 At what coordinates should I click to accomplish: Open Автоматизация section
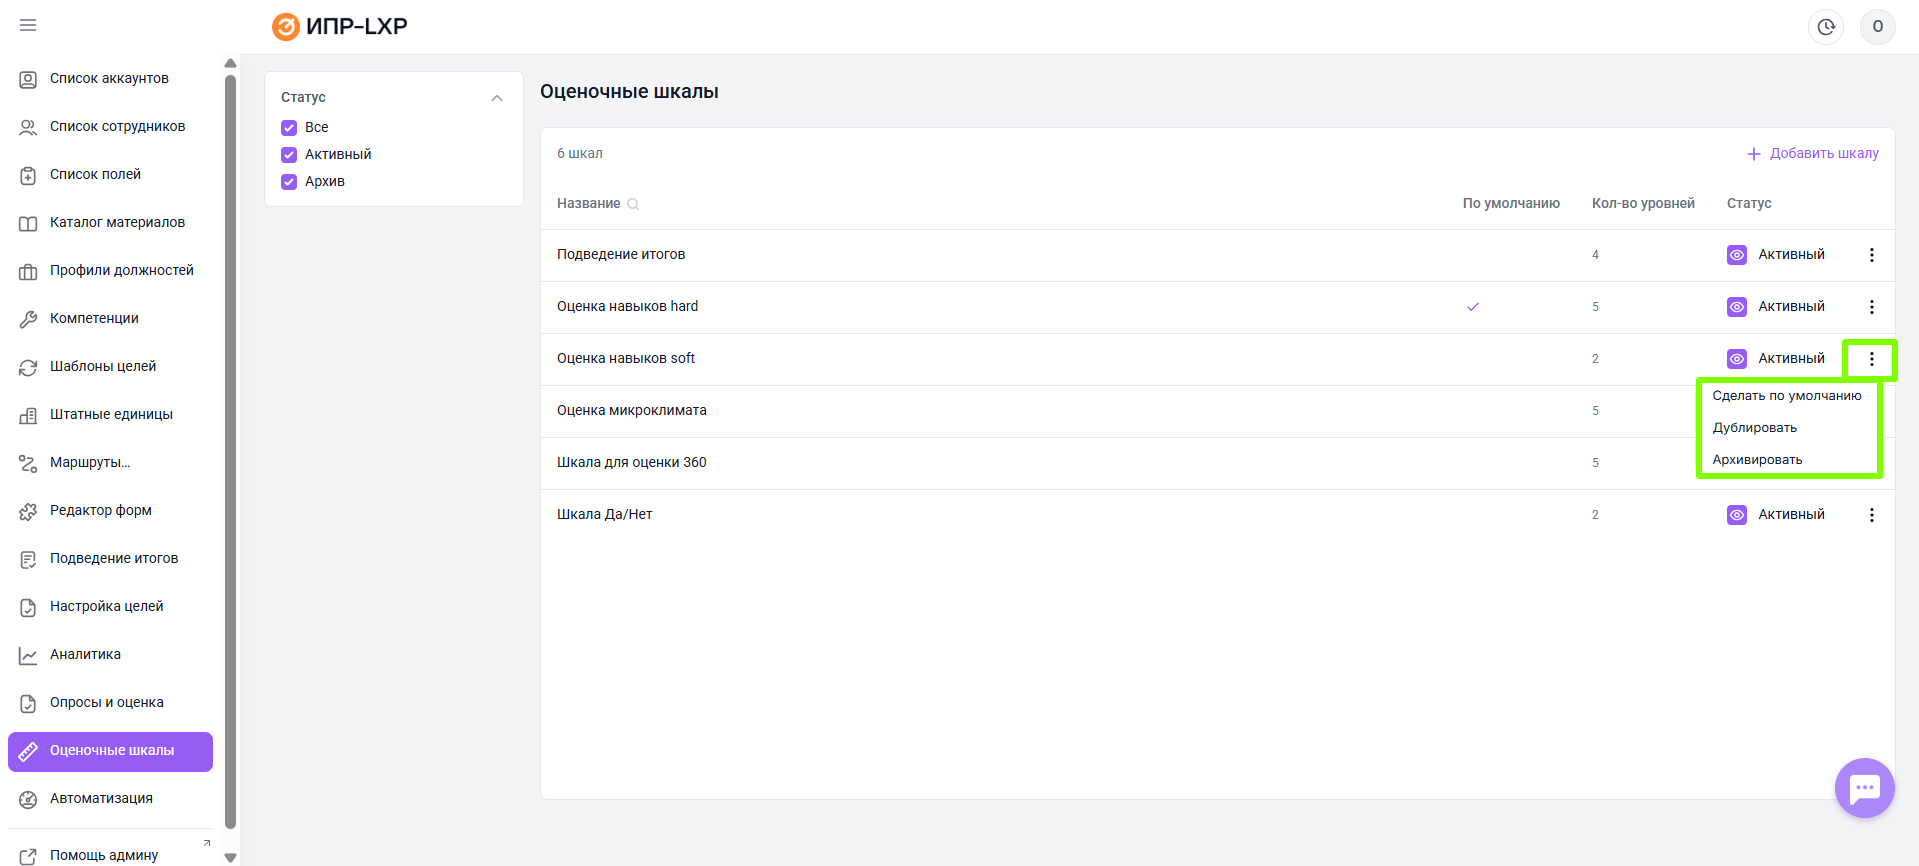[110, 799]
